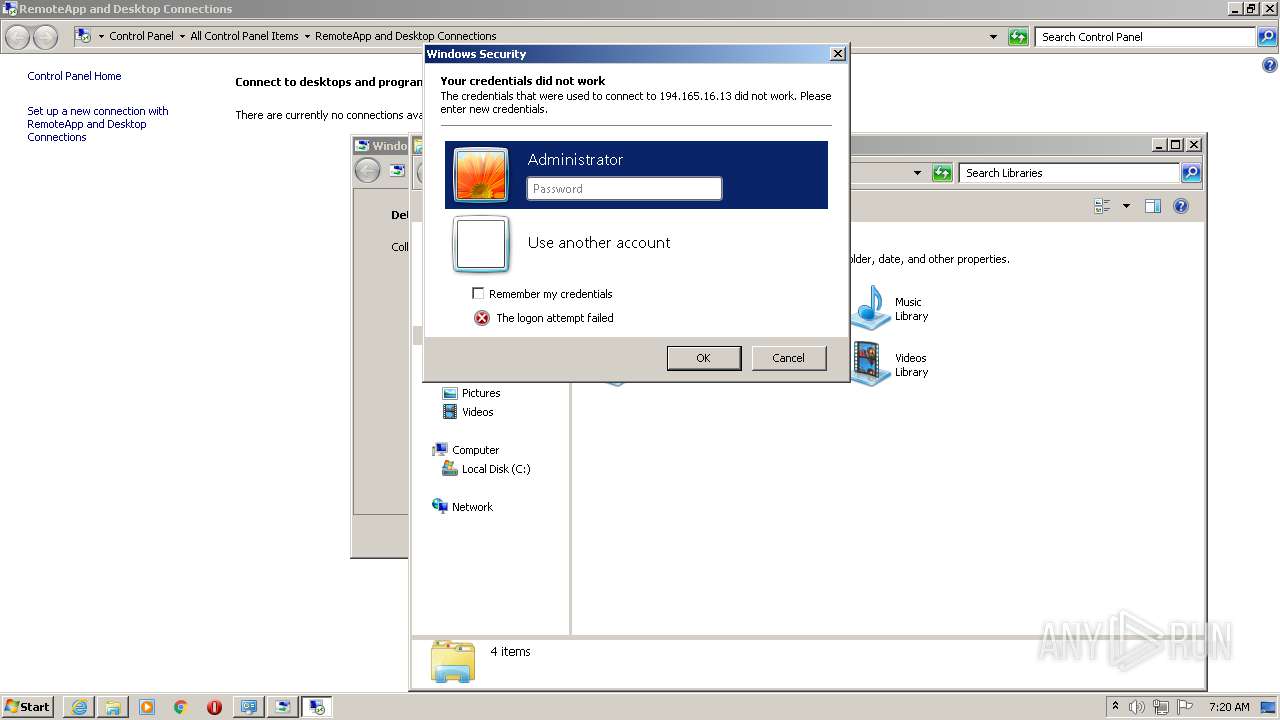Refresh the Control Panel window
Screen dimensions: 1280x720
(x=1018, y=37)
